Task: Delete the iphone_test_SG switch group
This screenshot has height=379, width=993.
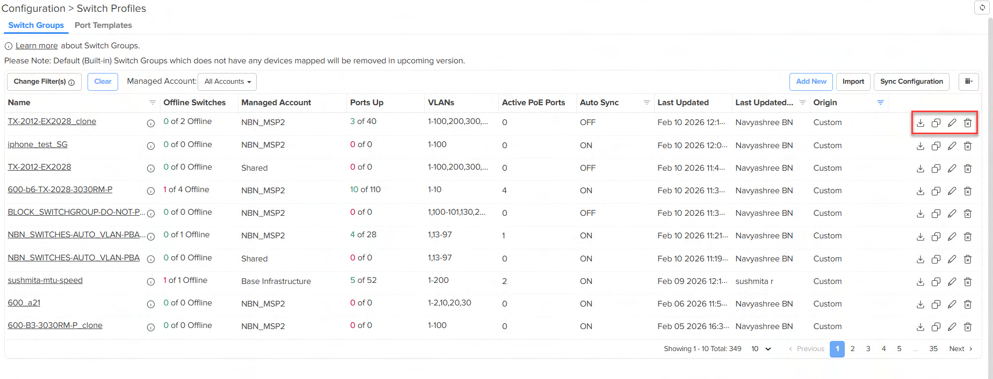Action: 967,146
